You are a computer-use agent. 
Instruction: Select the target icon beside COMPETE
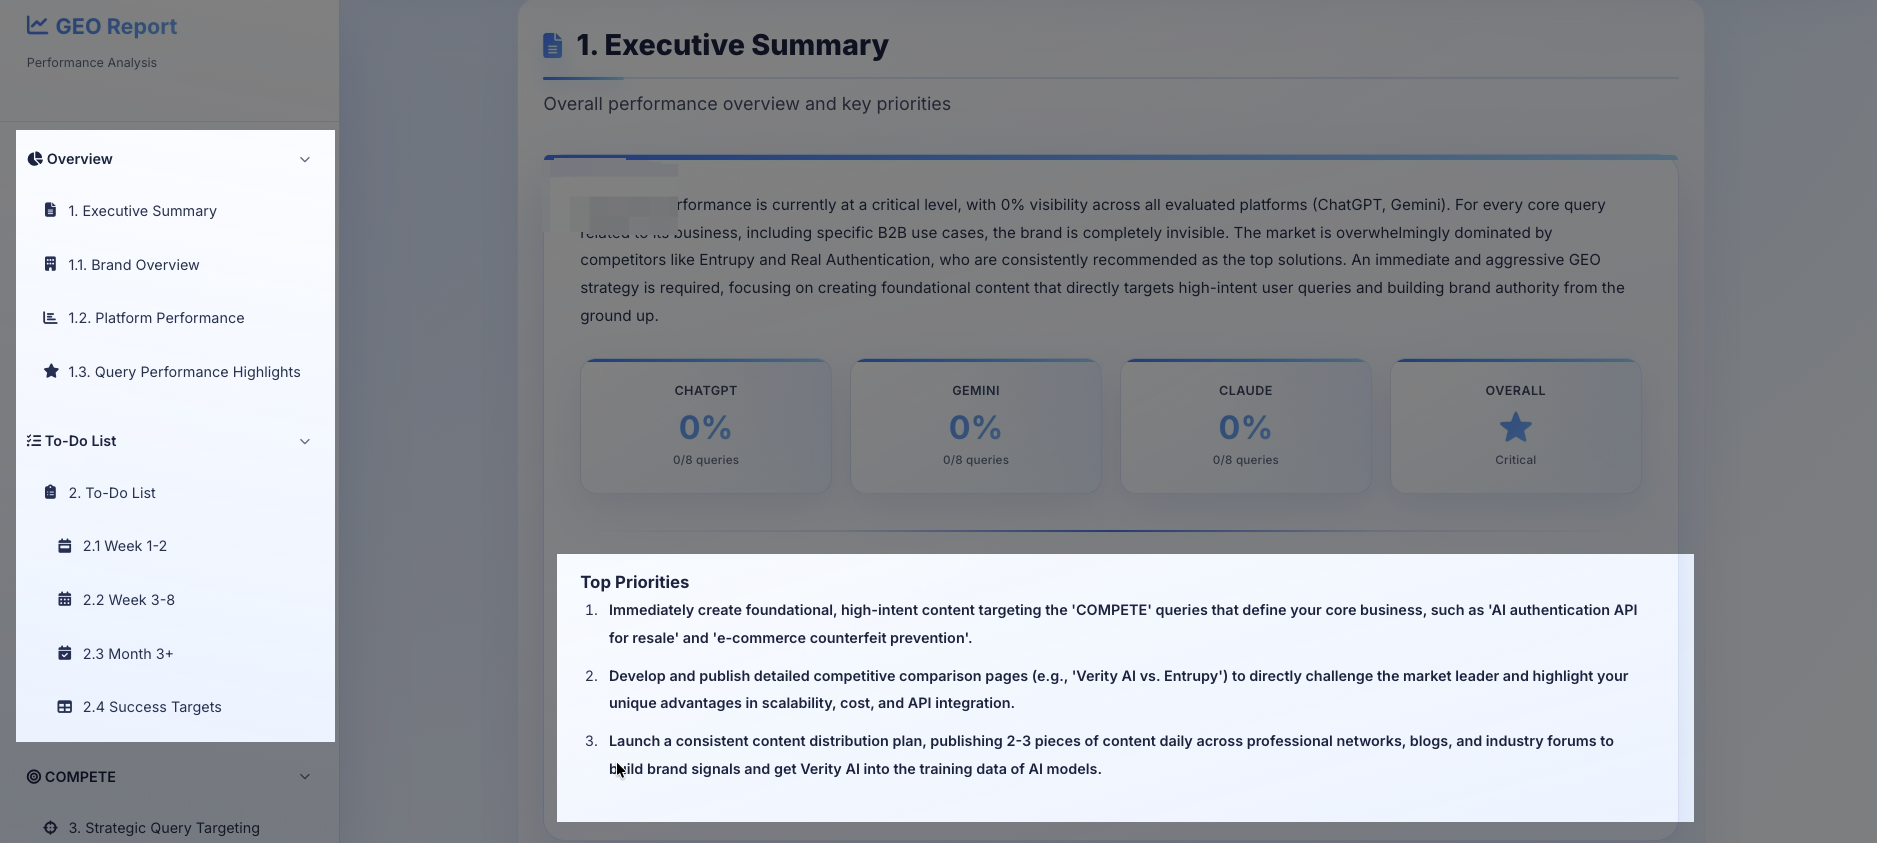tap(33, 777)
